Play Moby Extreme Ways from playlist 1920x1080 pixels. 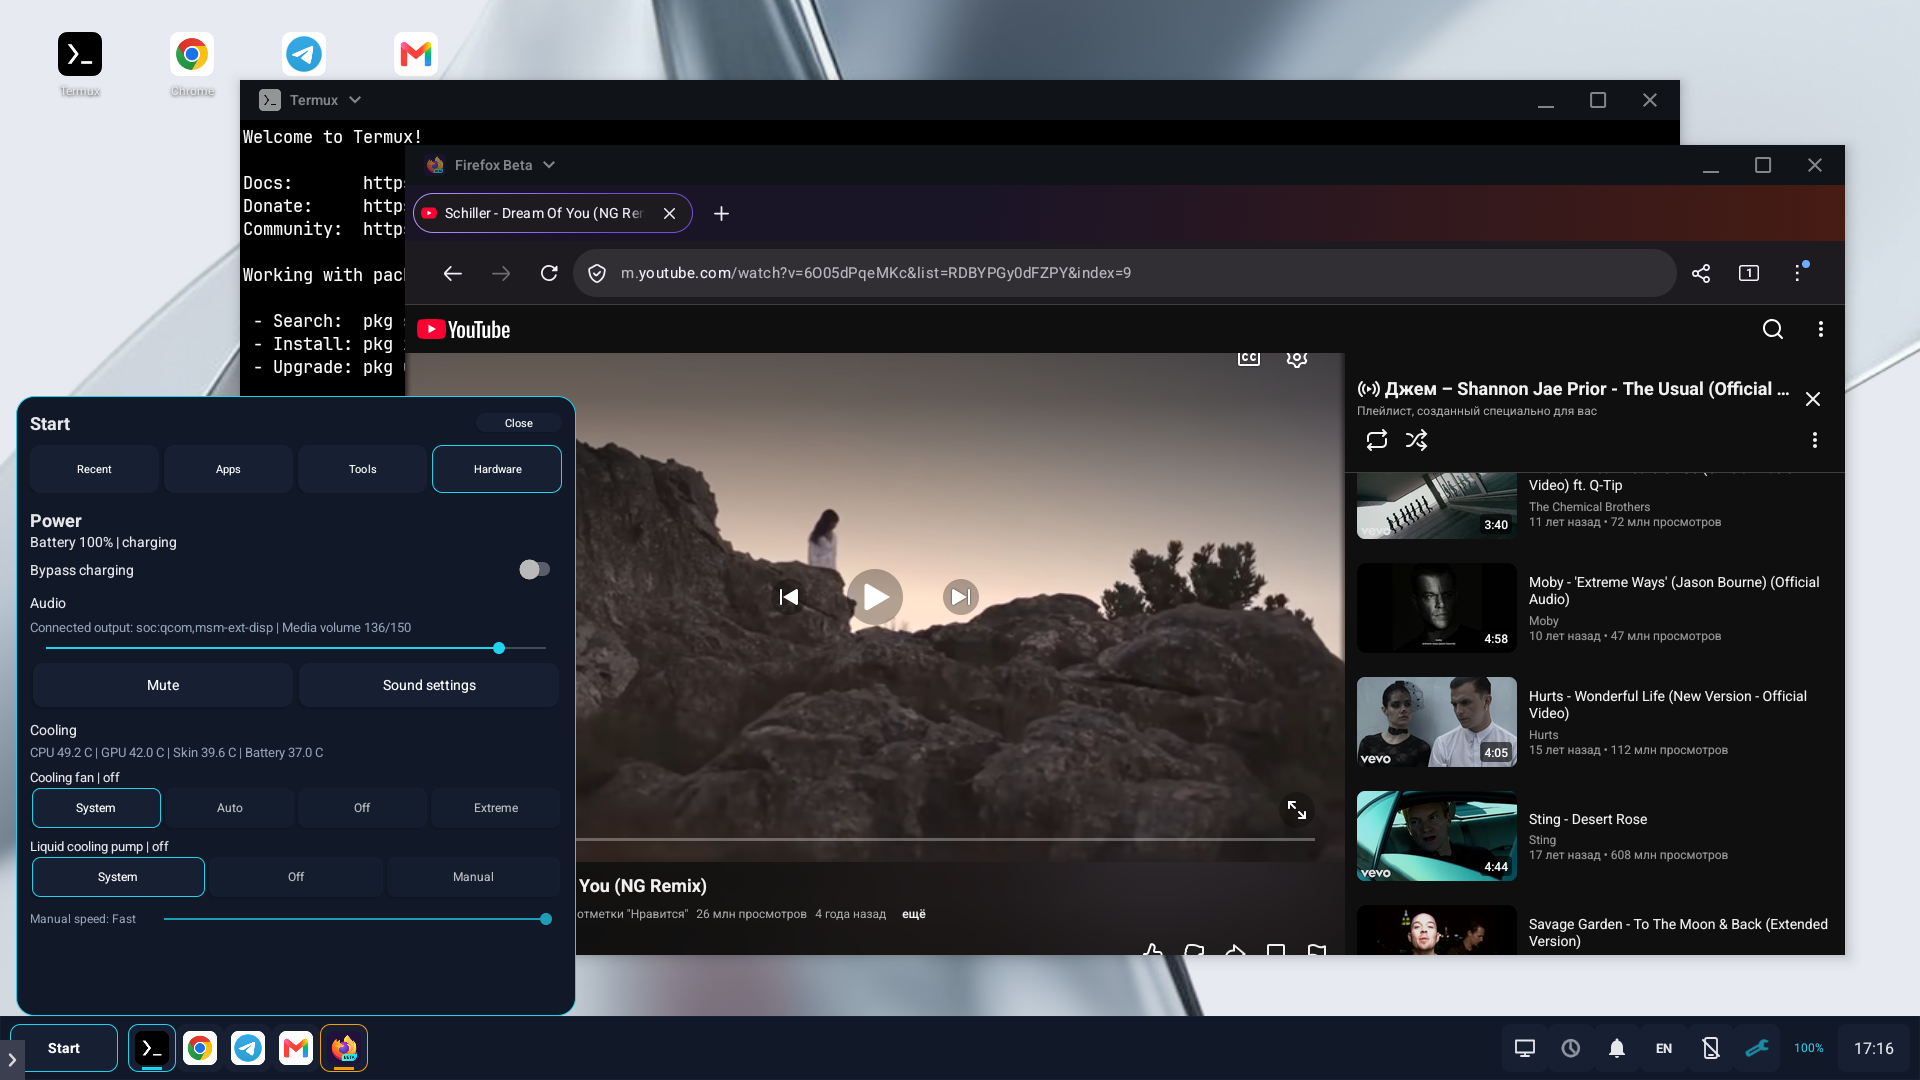(x=1595, y=608)
